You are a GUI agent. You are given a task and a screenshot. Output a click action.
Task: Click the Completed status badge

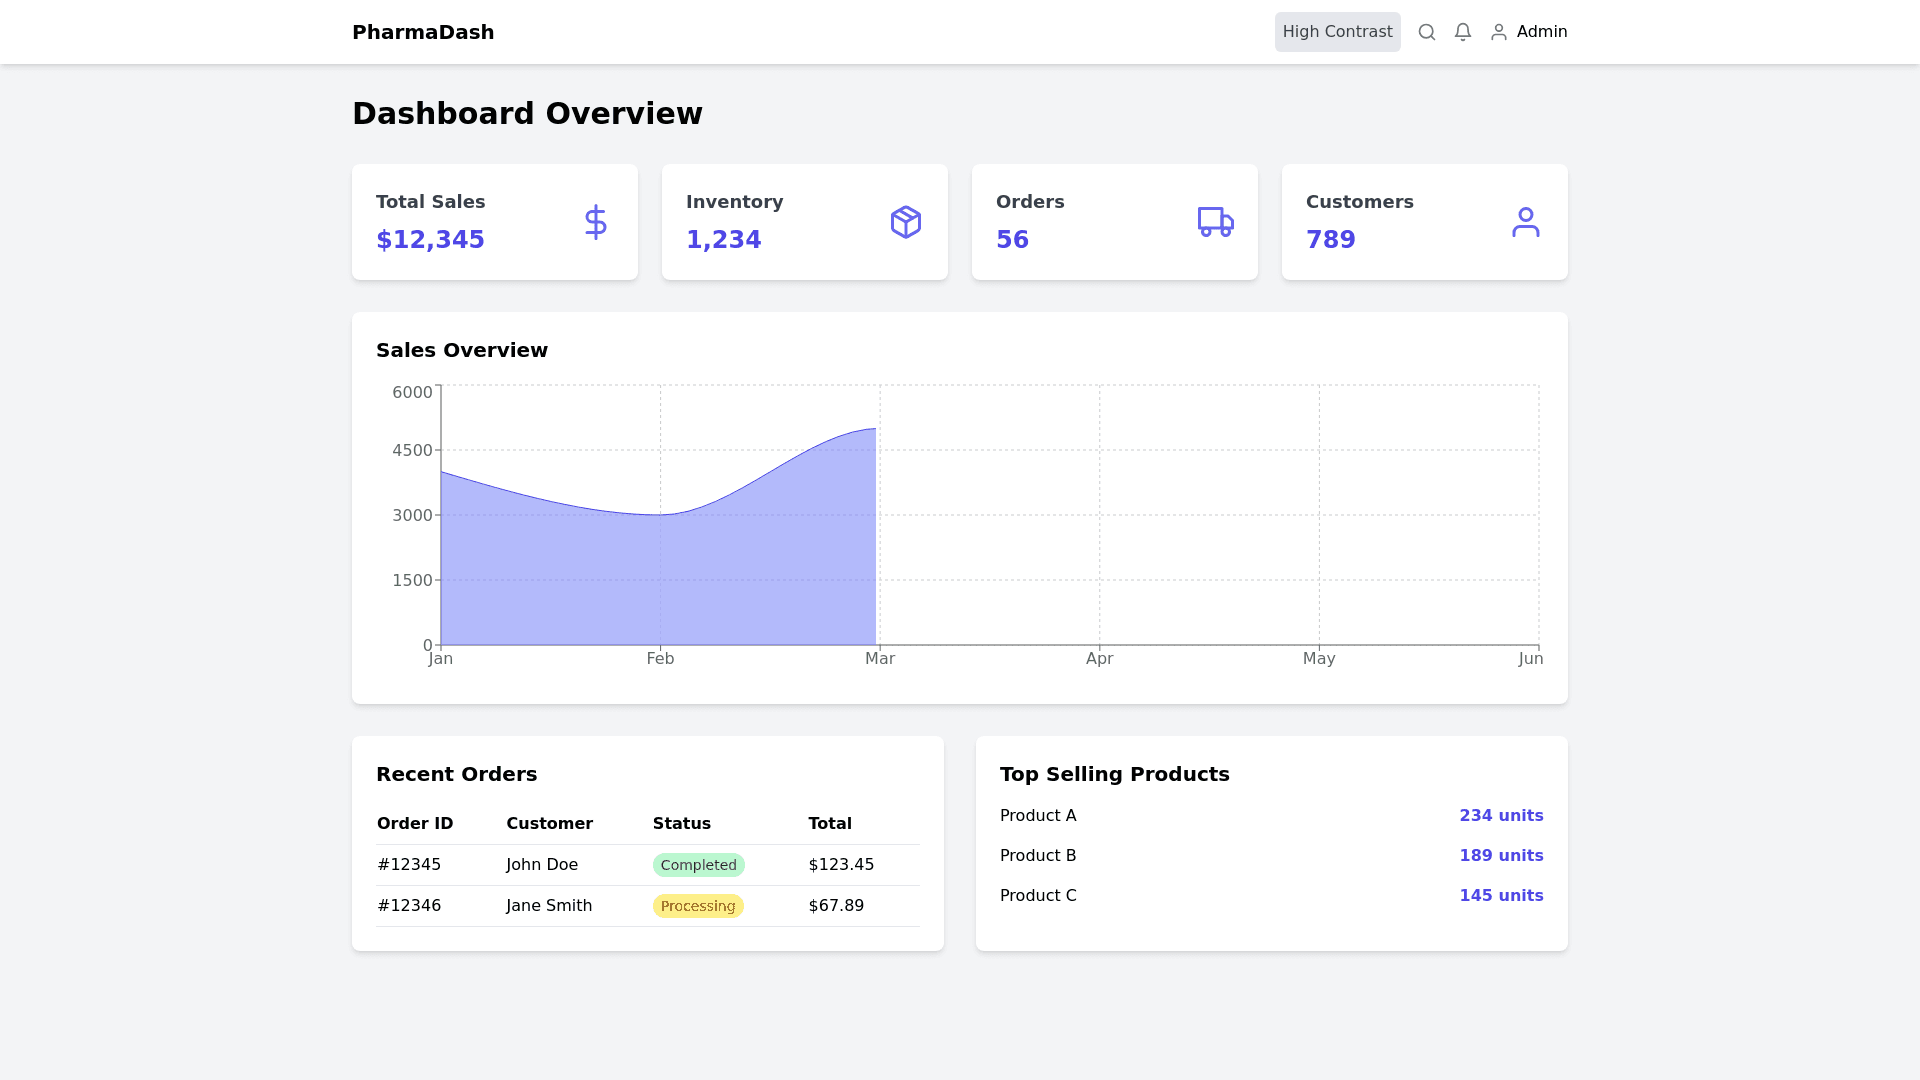click(698, 865)
